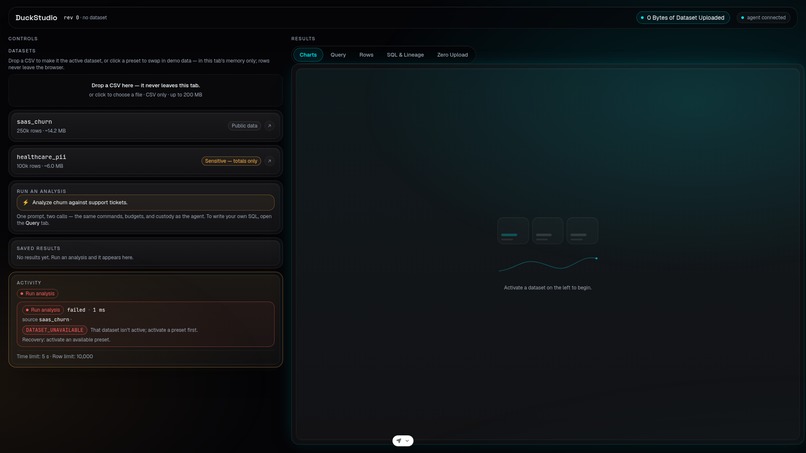Open healthcare_pii via its arrow icon
The width and height of the screenshot is (806, 453).
click(269, 161)
